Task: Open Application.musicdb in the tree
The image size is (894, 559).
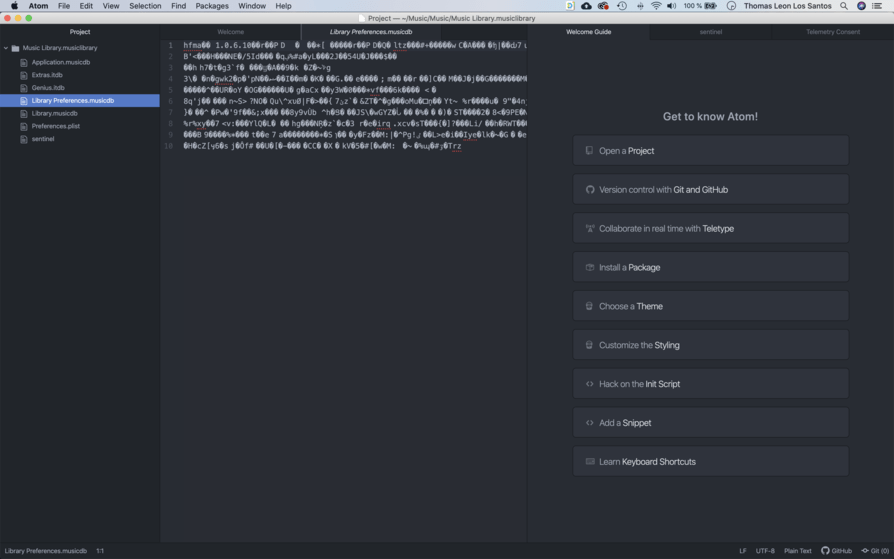Action: tap(60, 62)
